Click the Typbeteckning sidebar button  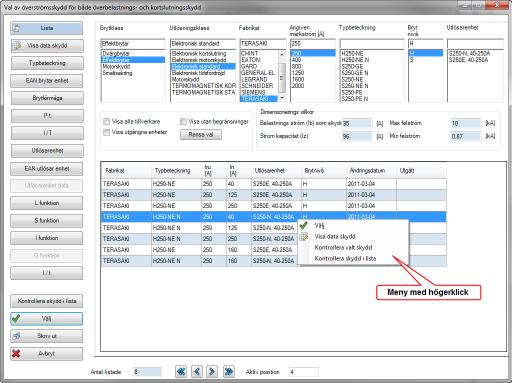point(47,63)
